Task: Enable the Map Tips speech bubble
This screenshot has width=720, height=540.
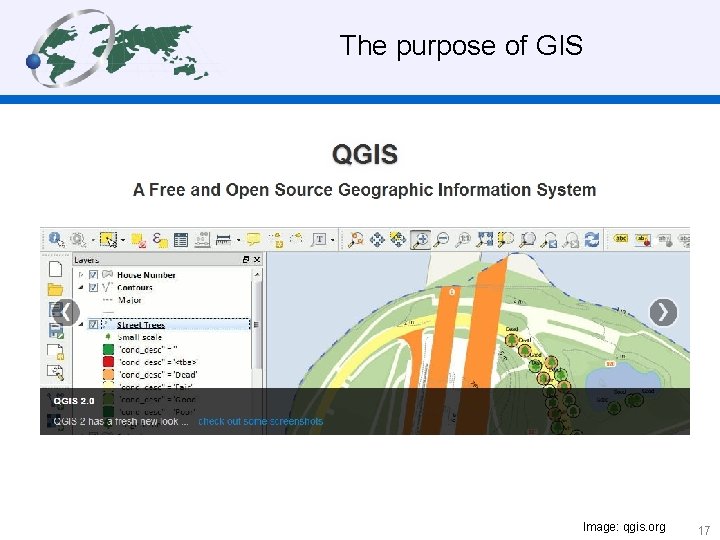Action: click(x=253, y=239)
